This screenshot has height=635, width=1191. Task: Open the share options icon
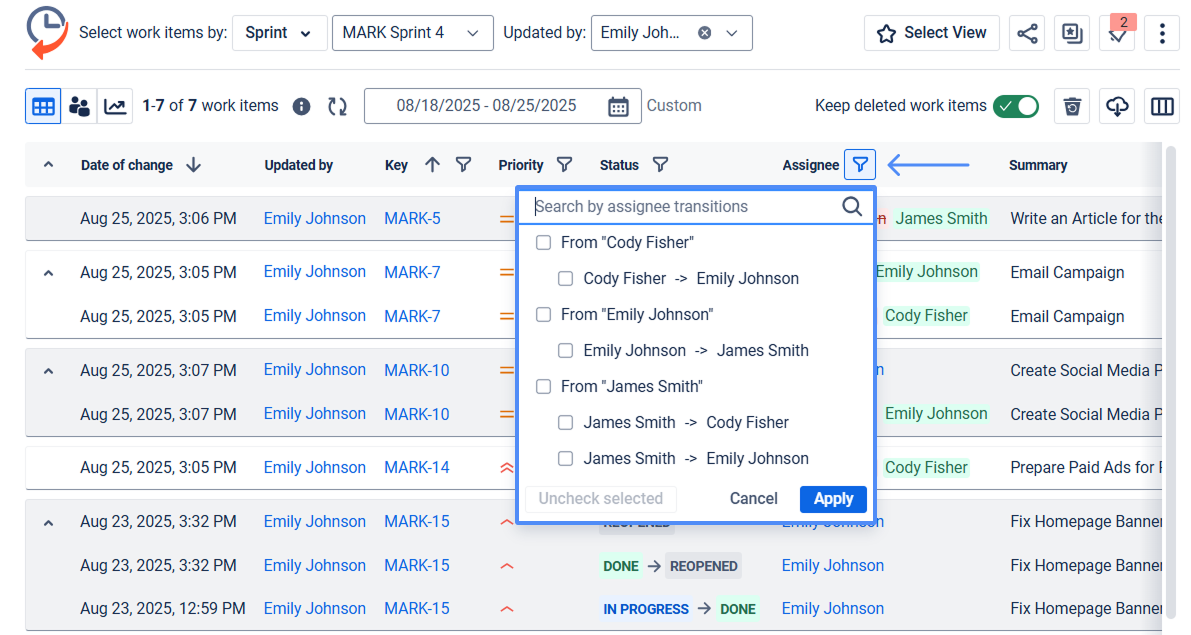point(1027,32)
